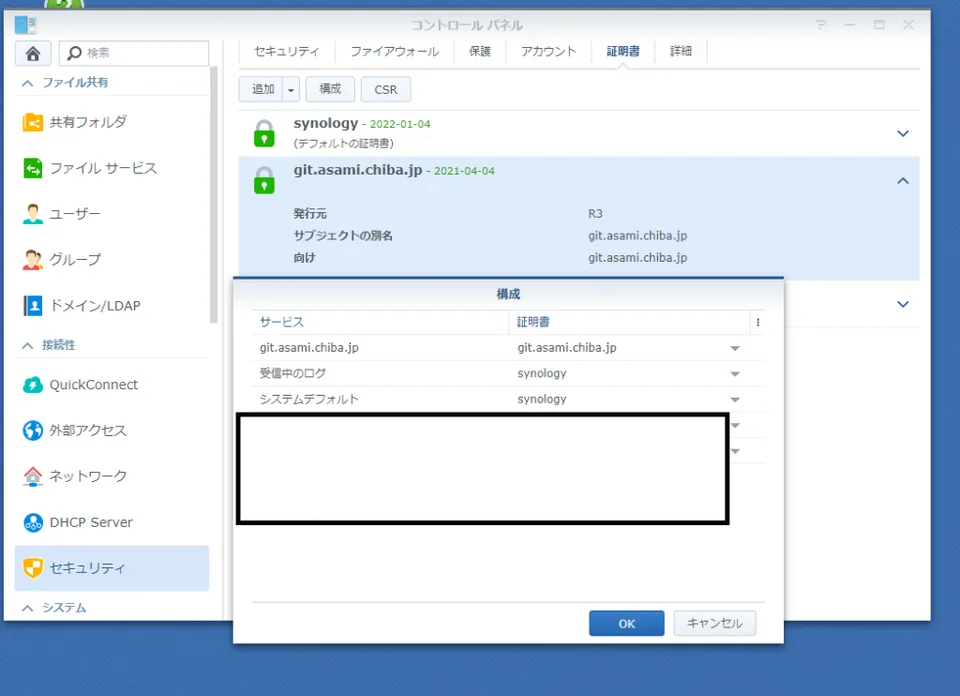Click the help question mark in title bar

(821, 25)
